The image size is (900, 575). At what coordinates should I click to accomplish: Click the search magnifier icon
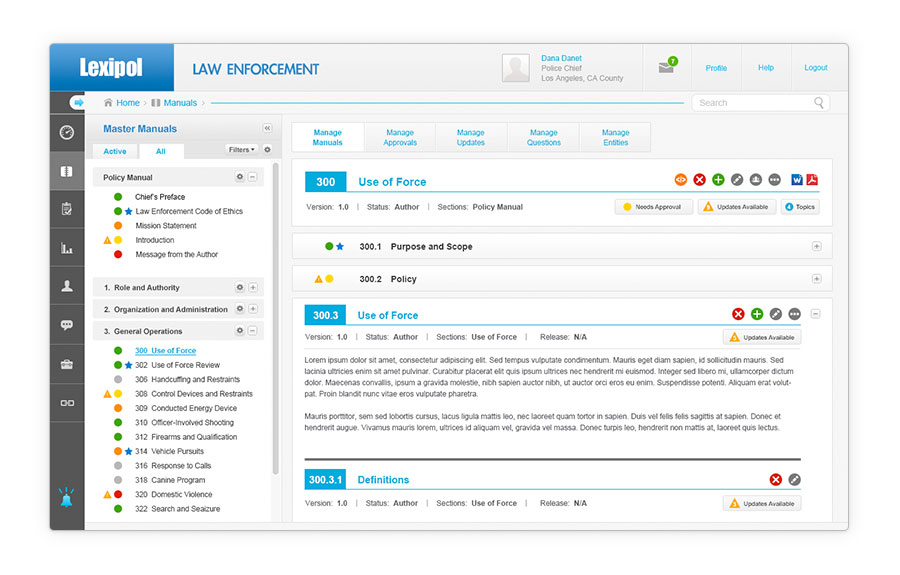pos(818,103)
